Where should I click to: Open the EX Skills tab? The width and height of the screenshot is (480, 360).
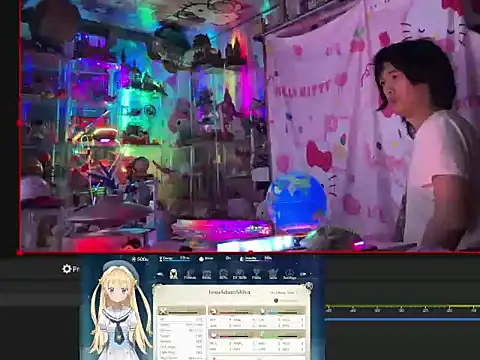click(239, 274)
